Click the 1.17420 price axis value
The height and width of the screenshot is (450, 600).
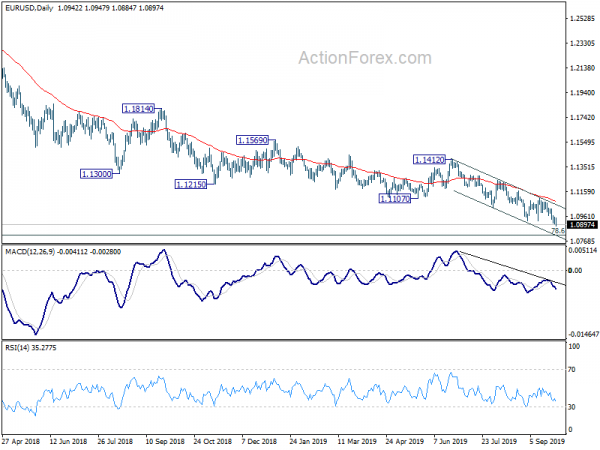point(582,117)
